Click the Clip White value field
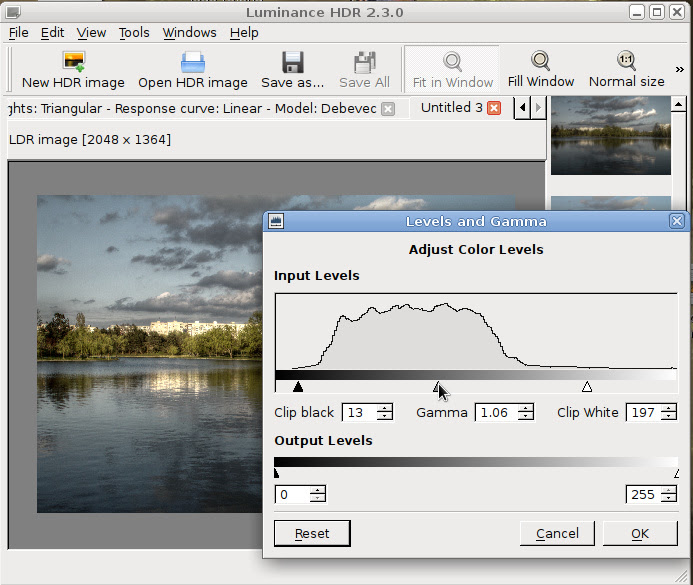Viewport: 693px width, 585px height. click(x=644, y=413)
